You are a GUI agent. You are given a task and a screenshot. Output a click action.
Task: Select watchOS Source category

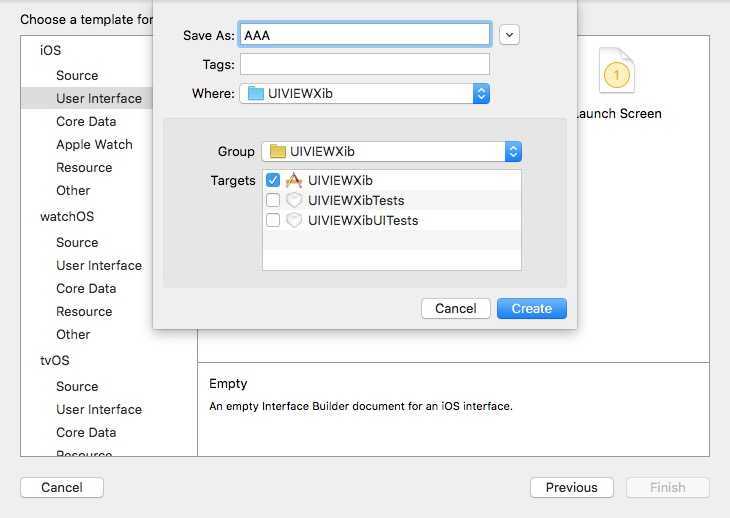77,242
